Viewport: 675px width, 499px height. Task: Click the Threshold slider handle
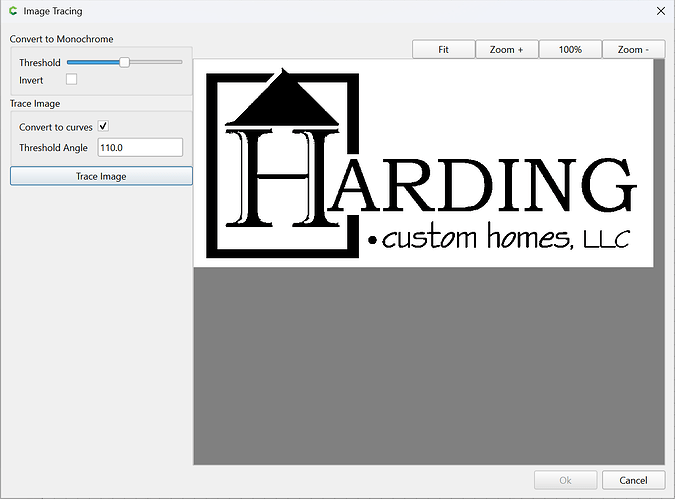click(124, 62)
